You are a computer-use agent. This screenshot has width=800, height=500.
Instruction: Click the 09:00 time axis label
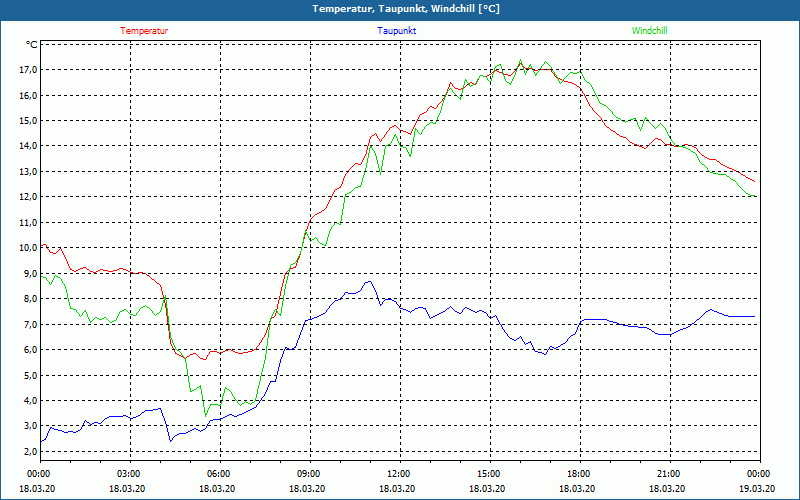coord(310,474)
